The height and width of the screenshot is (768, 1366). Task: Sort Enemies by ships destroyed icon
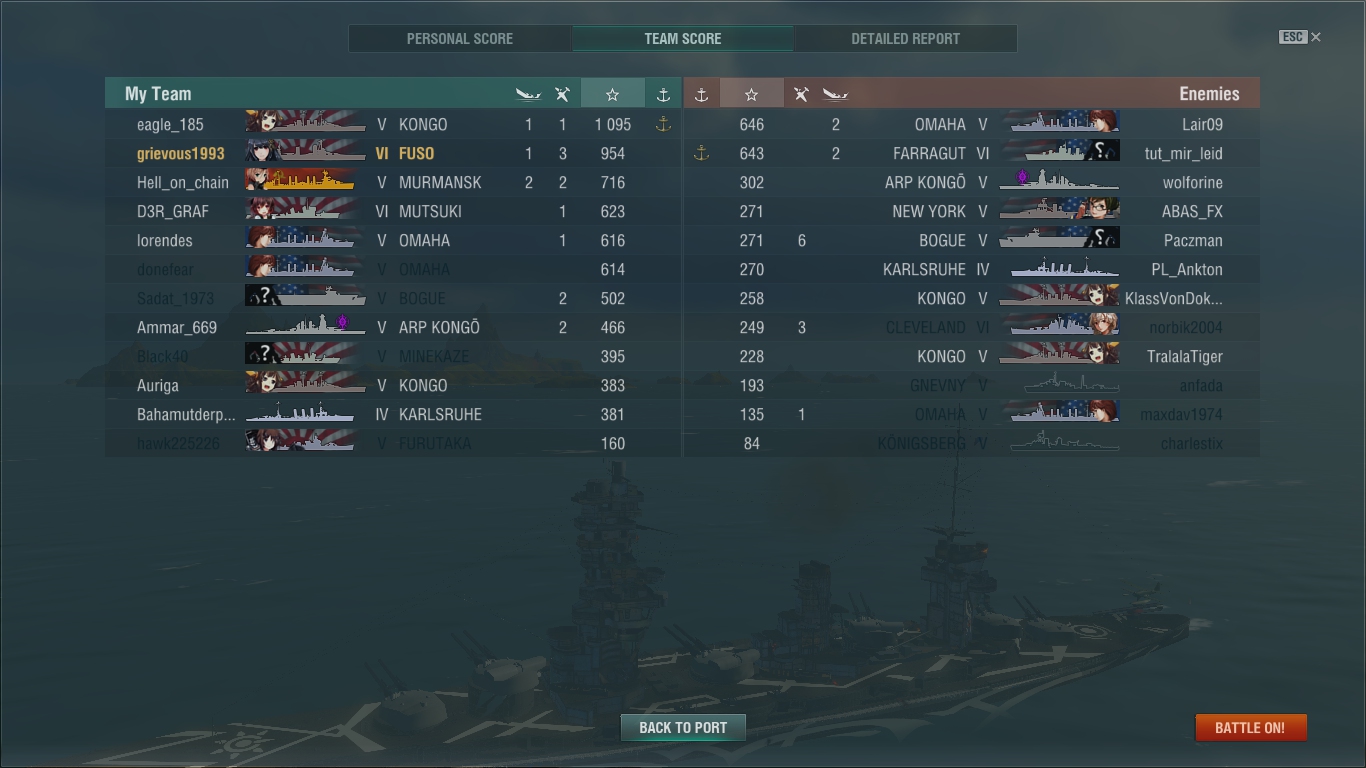coord(835,94)
